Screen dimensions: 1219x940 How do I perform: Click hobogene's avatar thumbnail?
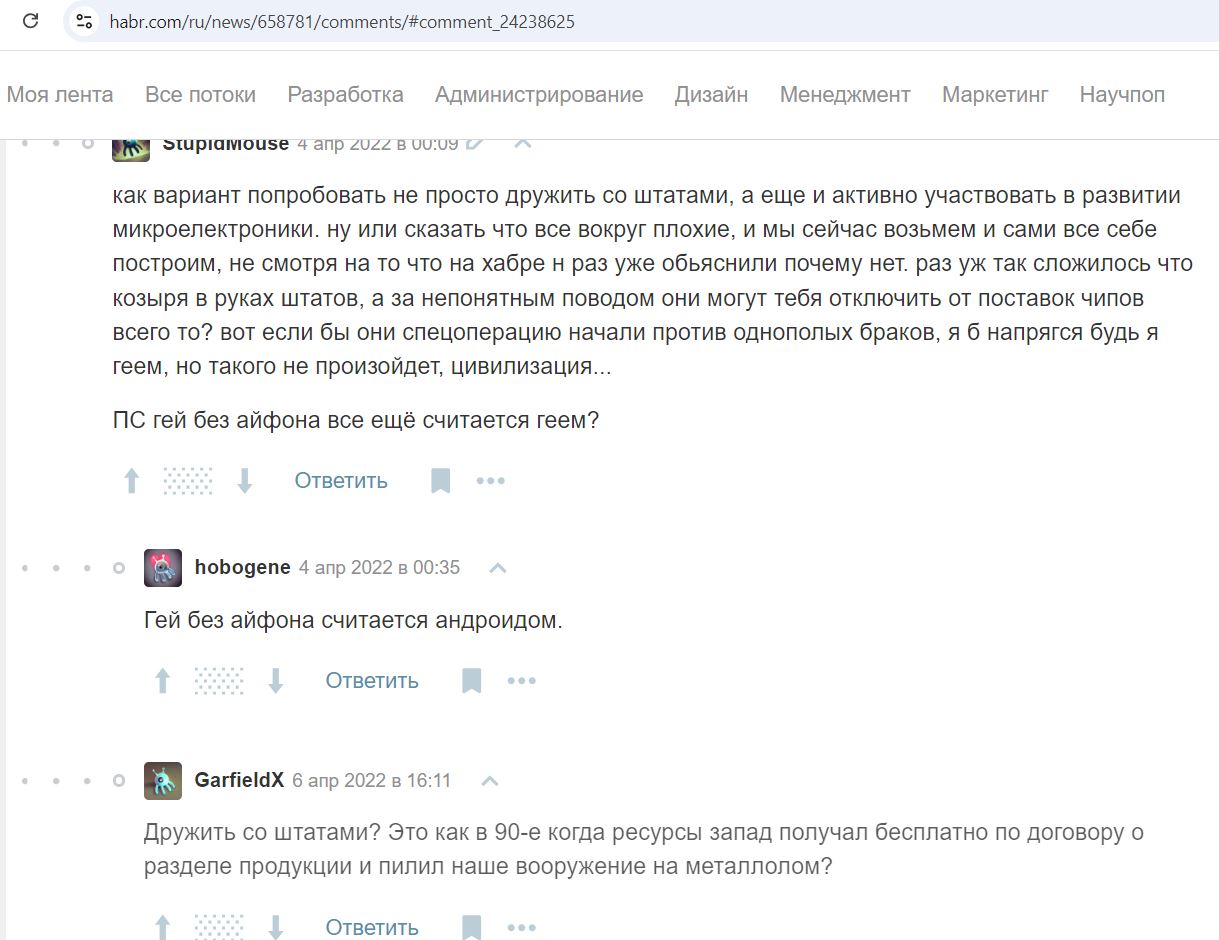click(163, 568)
